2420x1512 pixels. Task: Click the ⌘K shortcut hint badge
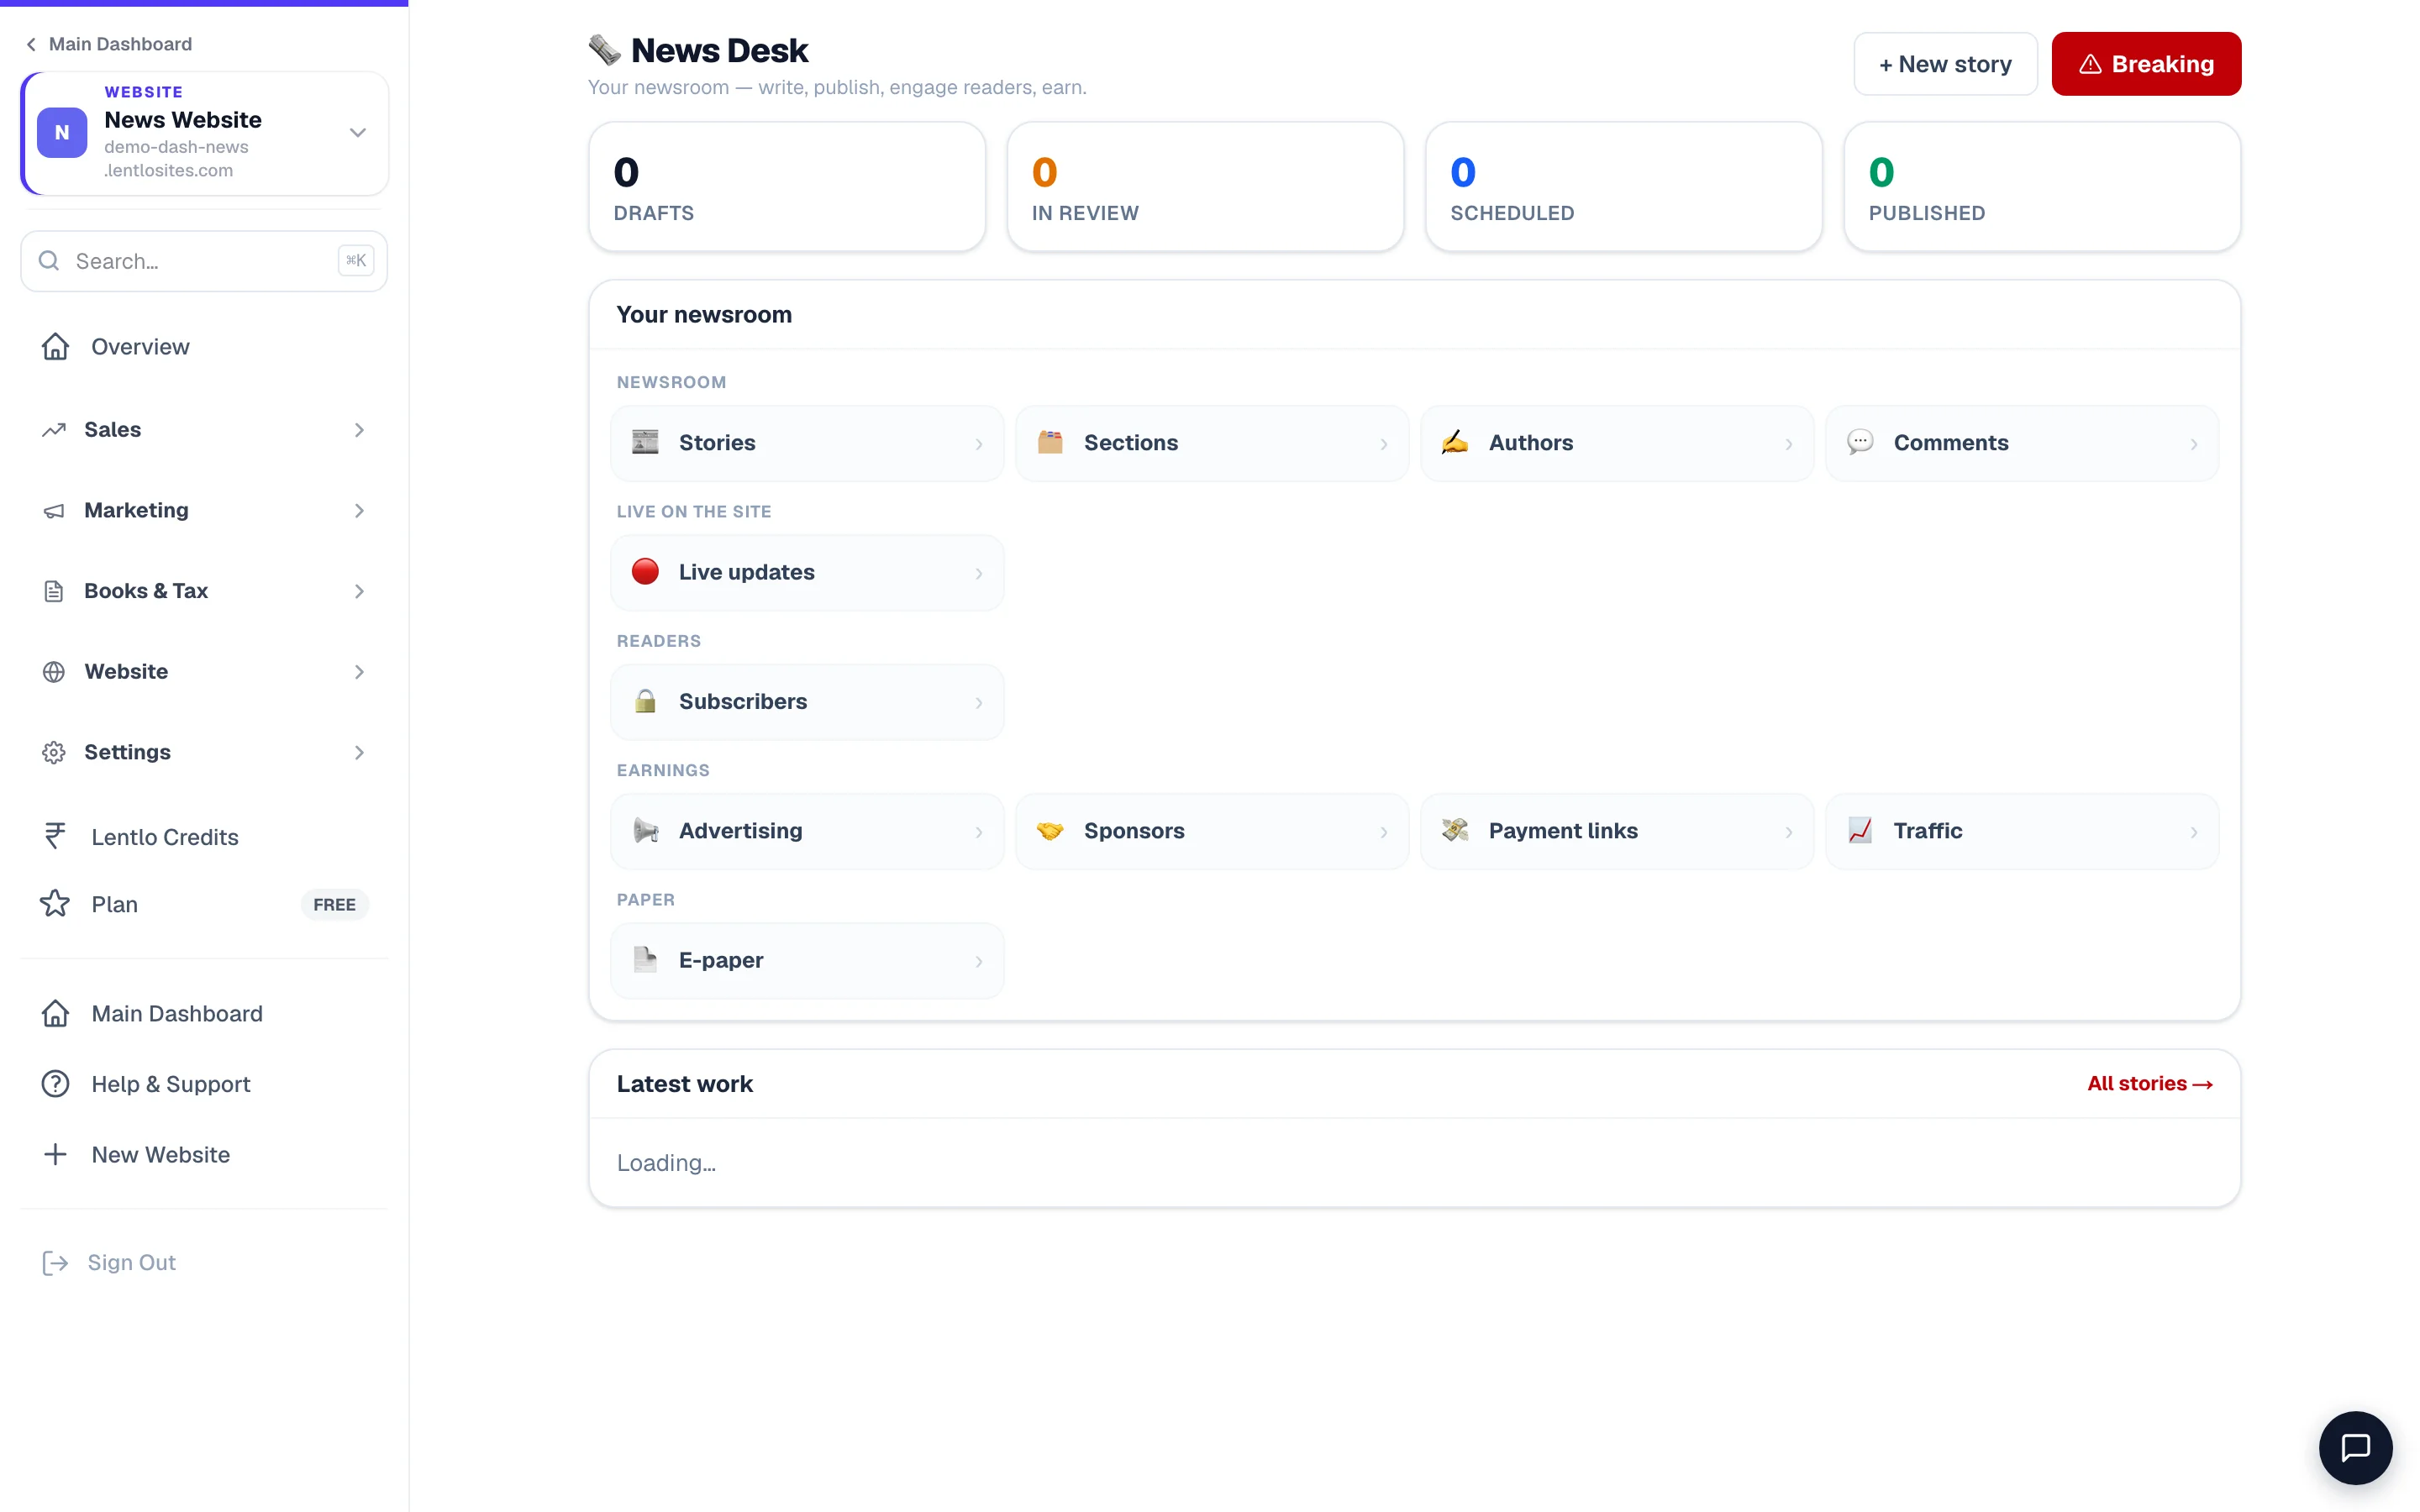tap(356, 261)
